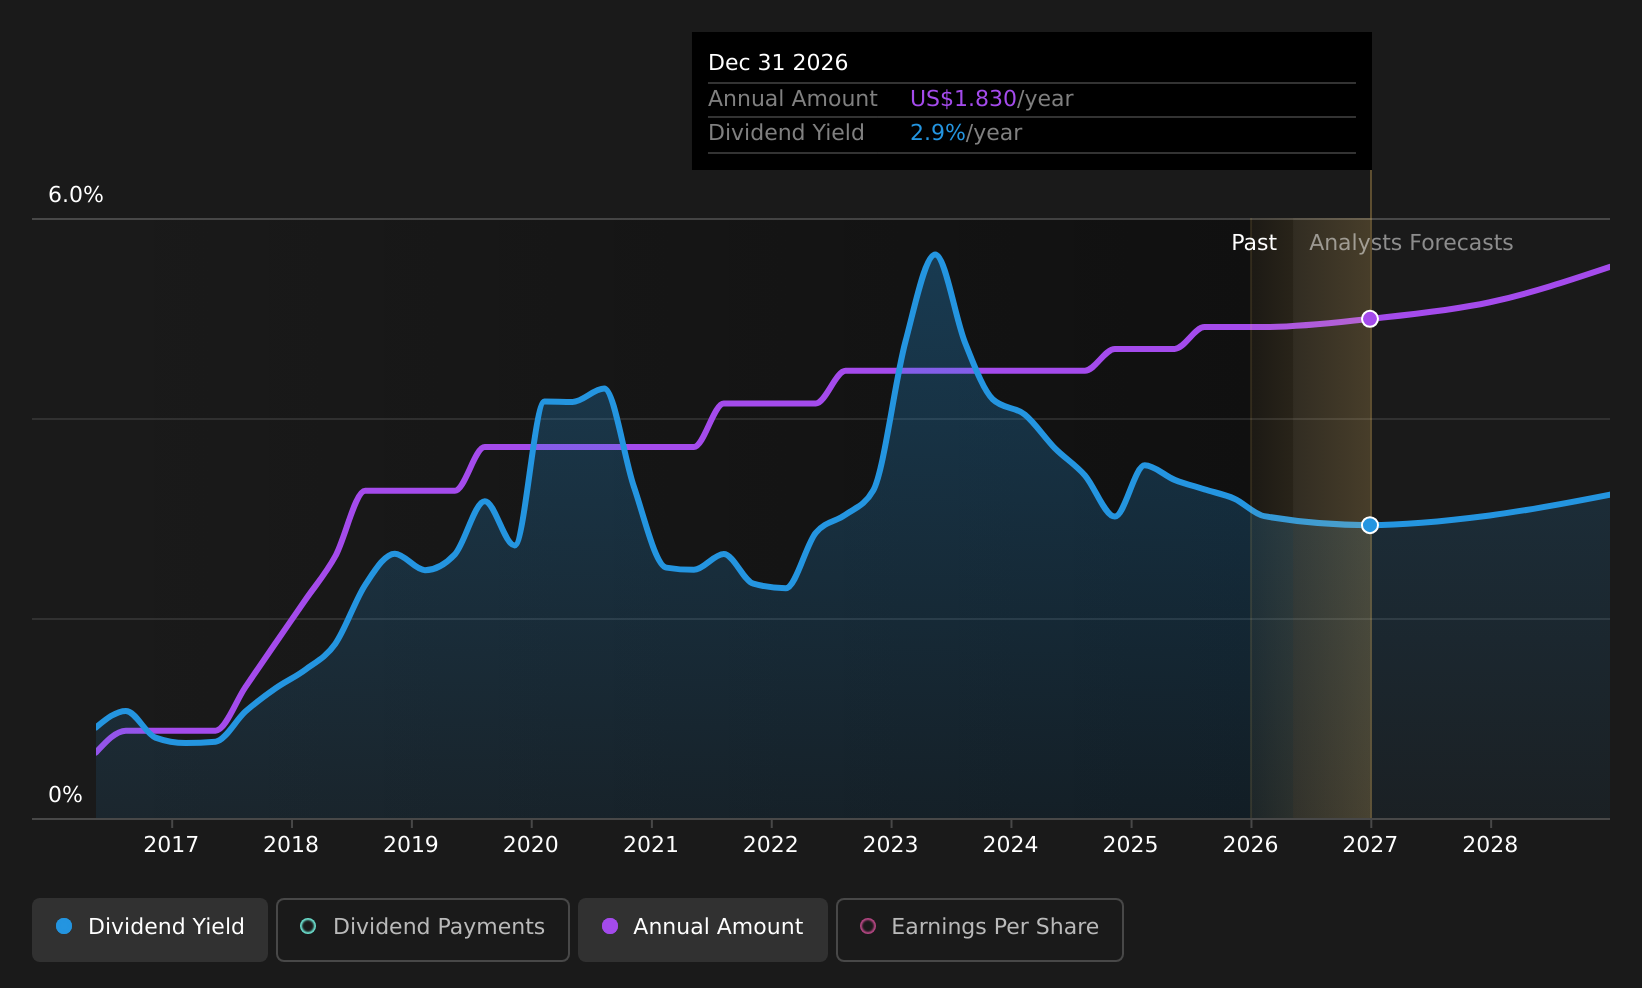Image resolution: width=1642 pixels, height=988 pixels.
Task: Click the tooltip date 'Dec 31 2026'
Action: (x=778, y=63)
